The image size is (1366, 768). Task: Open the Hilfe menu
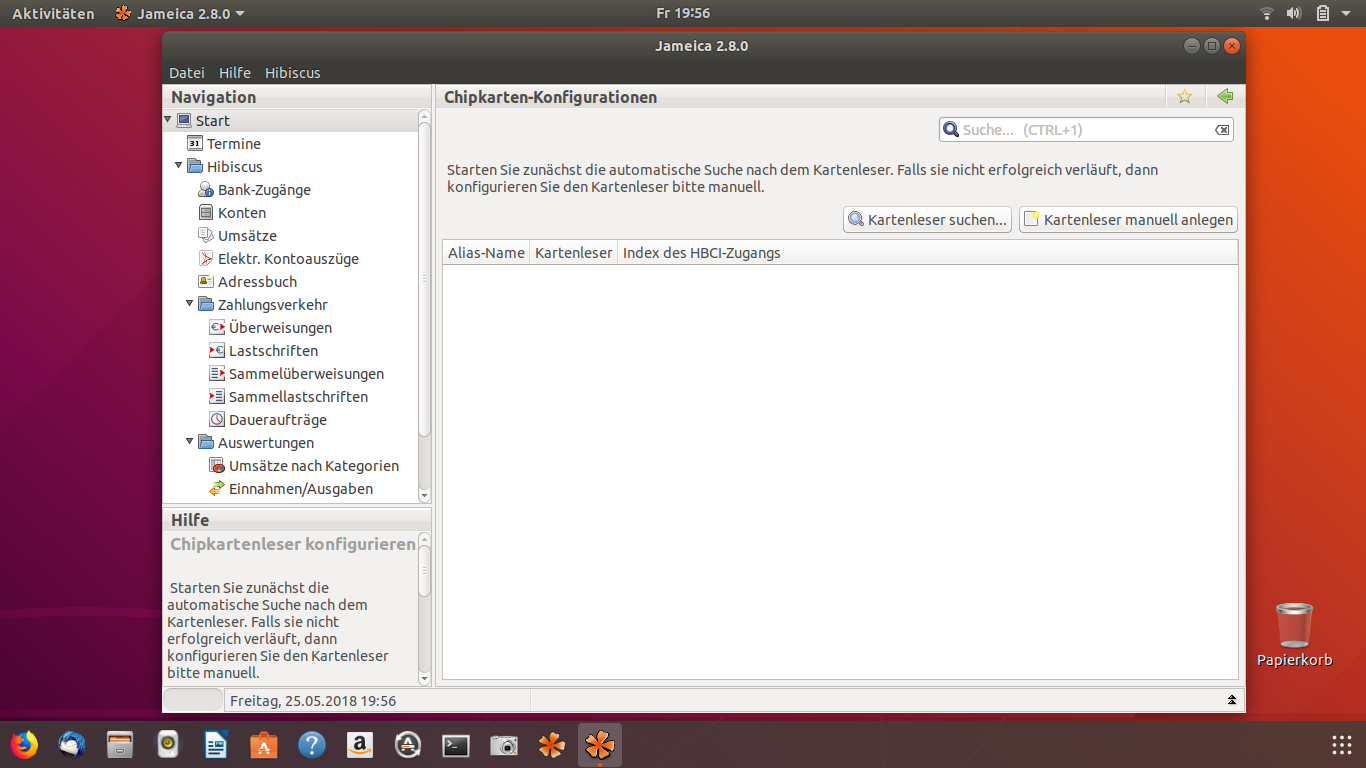click(x=235, y=73)
